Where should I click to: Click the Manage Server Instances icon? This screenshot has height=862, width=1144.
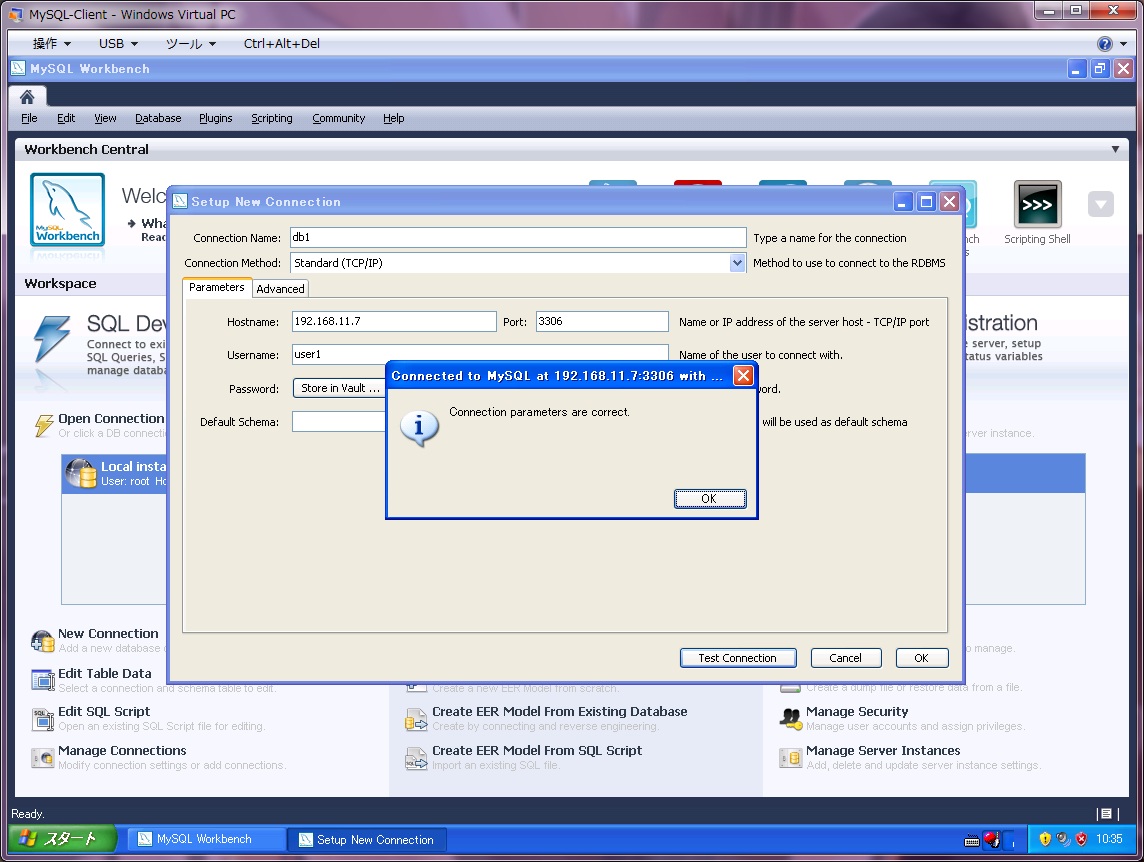(x=790, y=758)
